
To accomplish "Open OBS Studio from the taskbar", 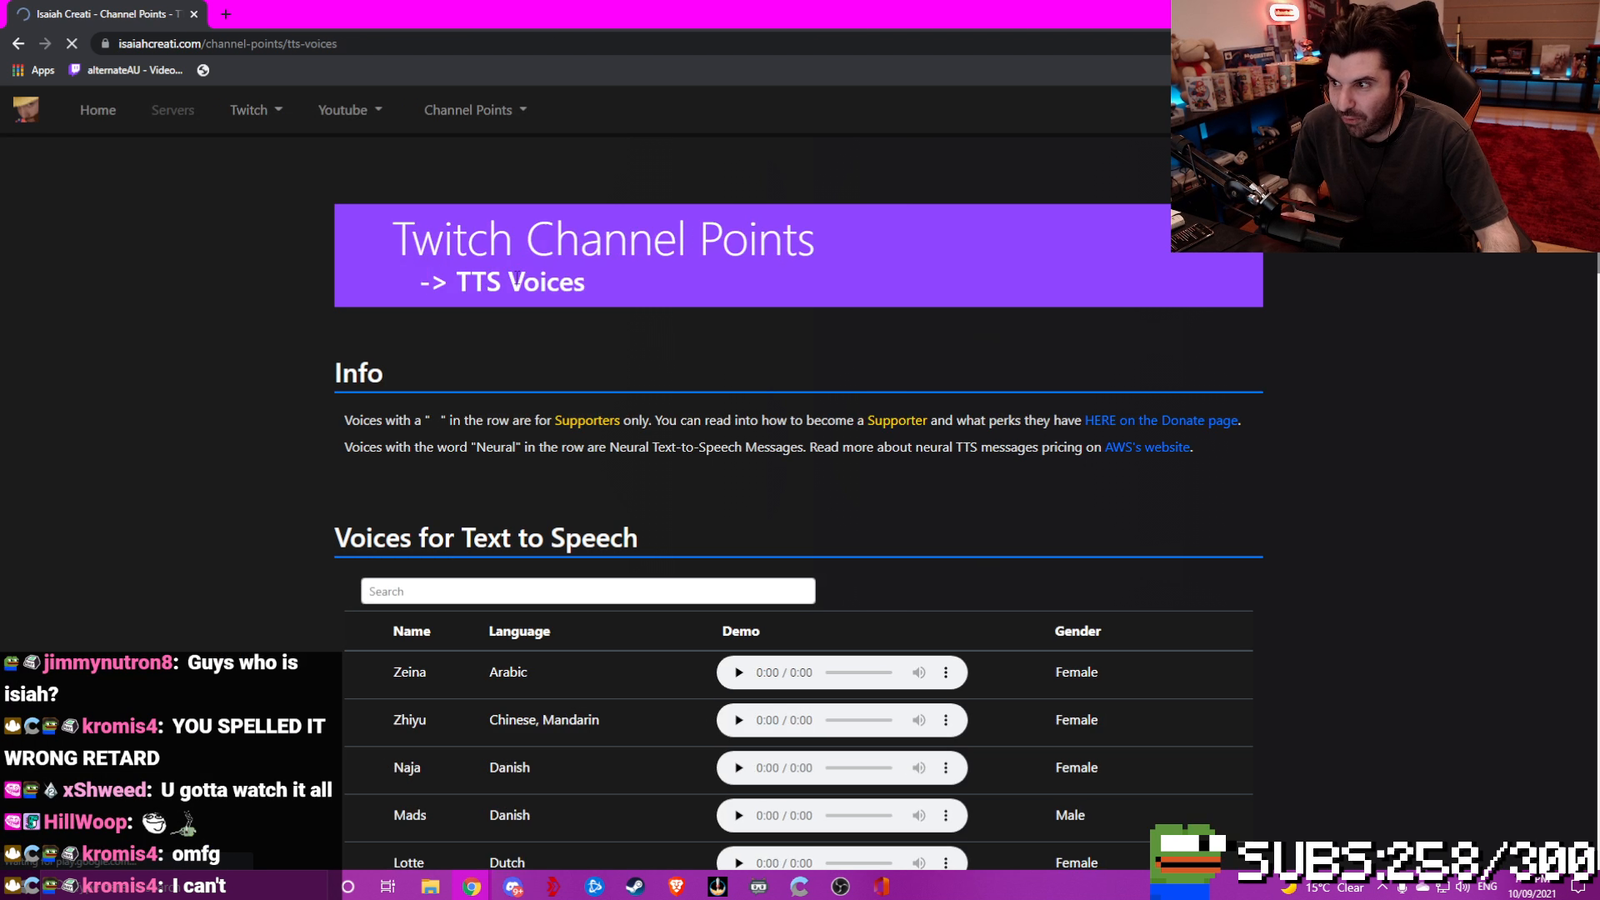I will pos(840,886).
